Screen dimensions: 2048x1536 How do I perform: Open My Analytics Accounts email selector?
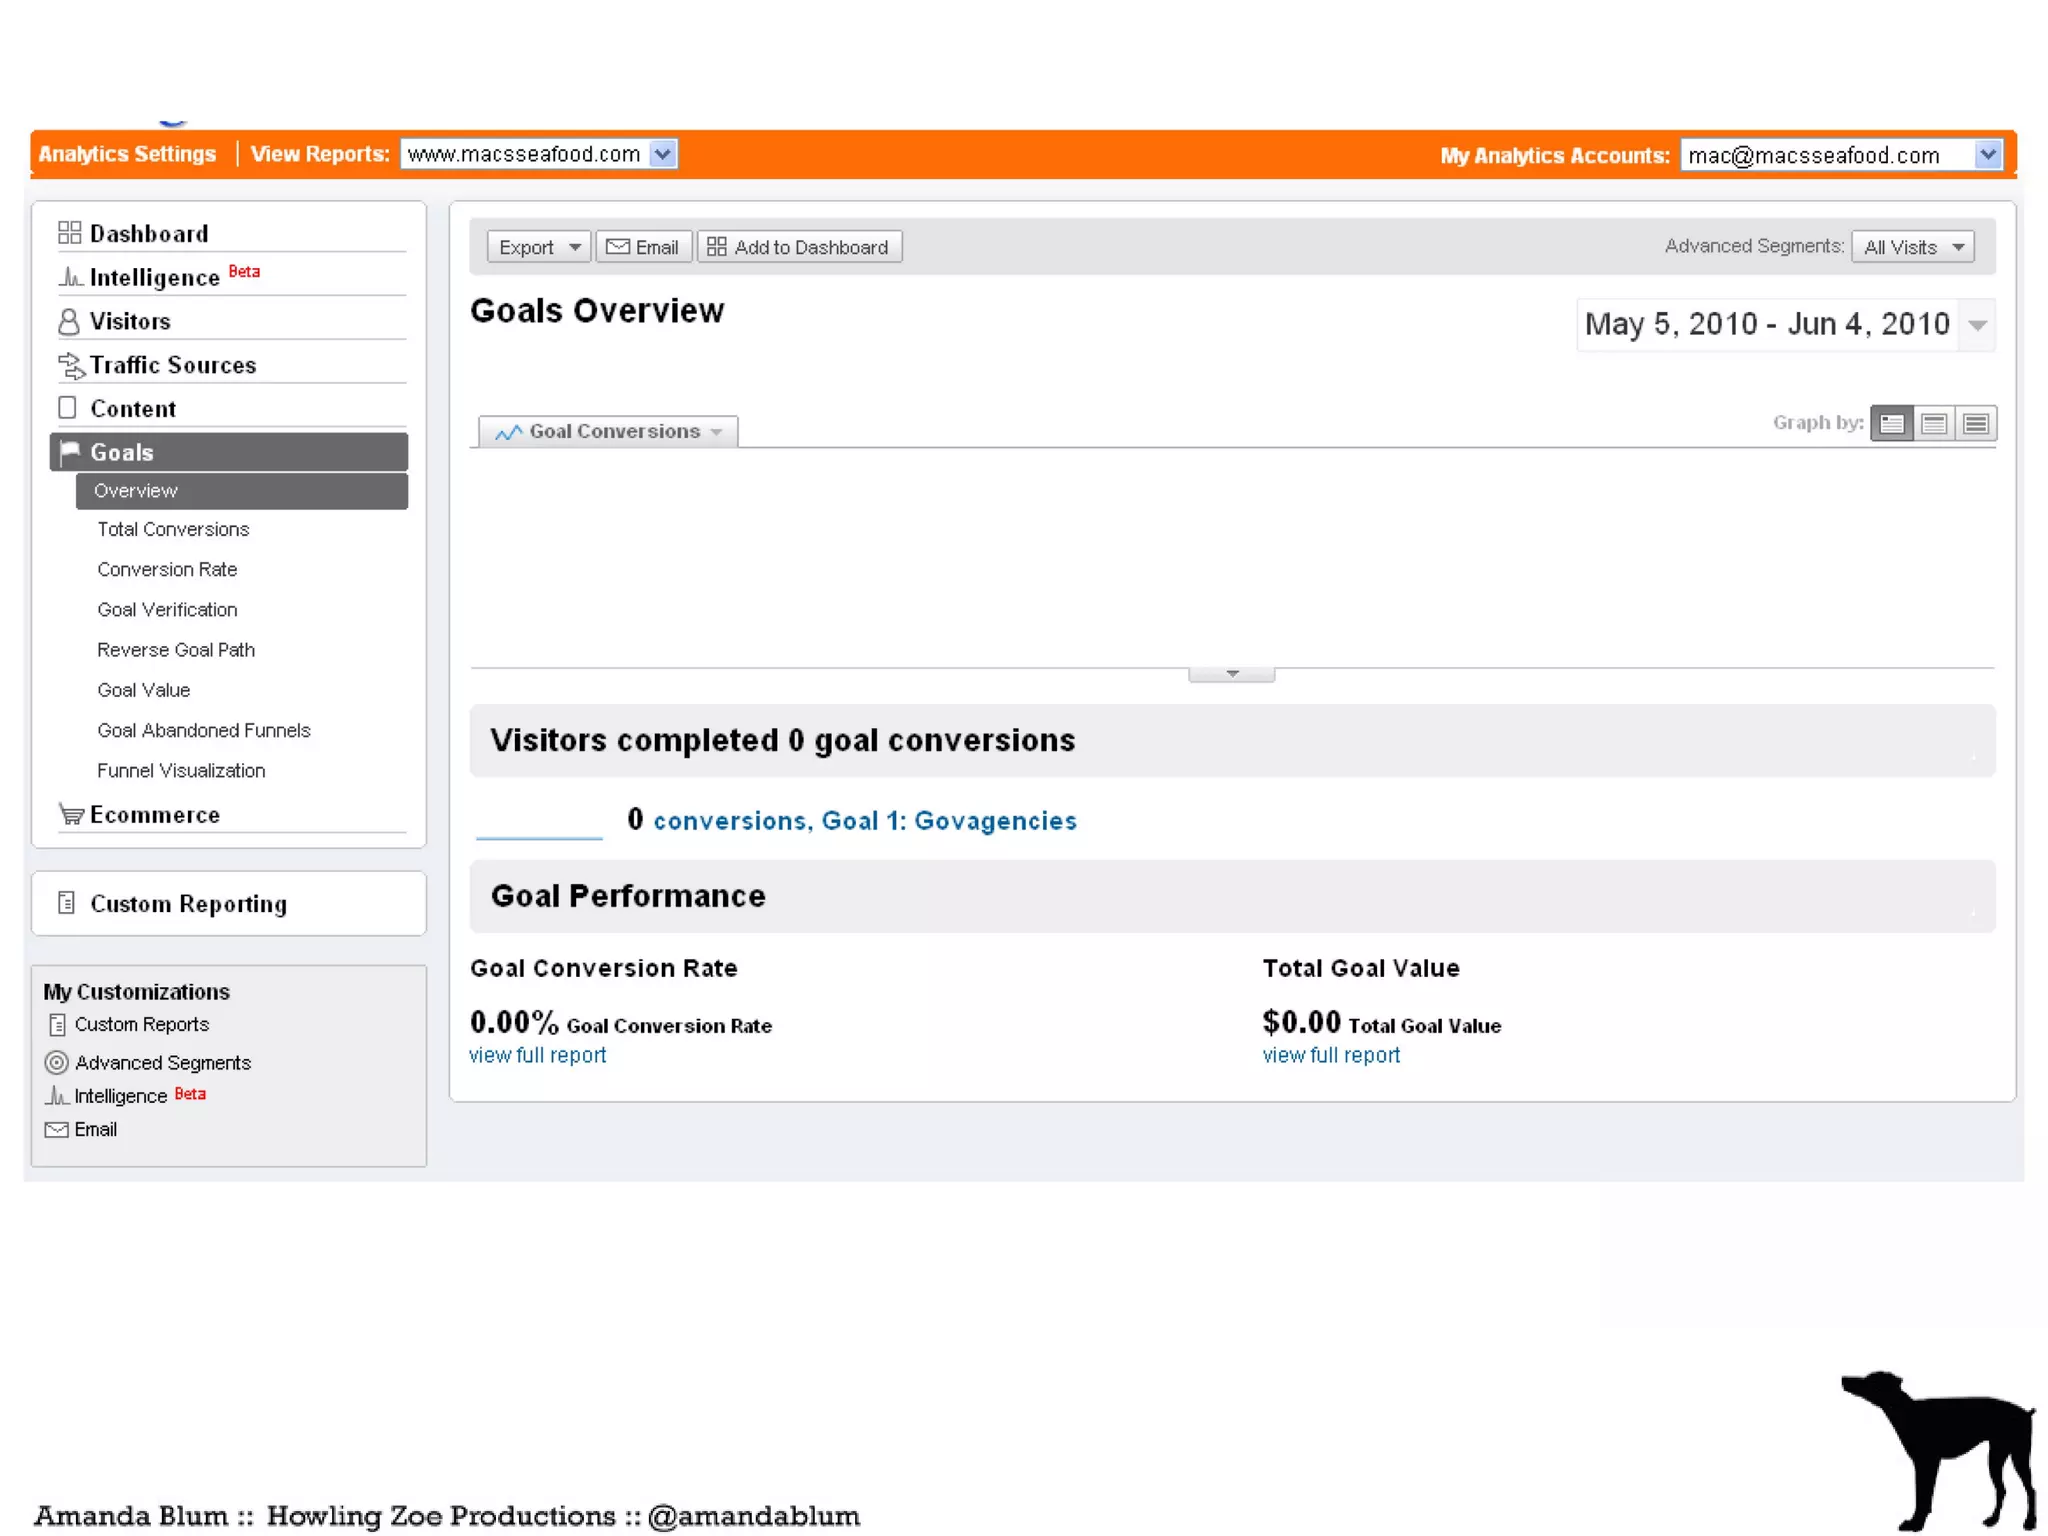1987,155
